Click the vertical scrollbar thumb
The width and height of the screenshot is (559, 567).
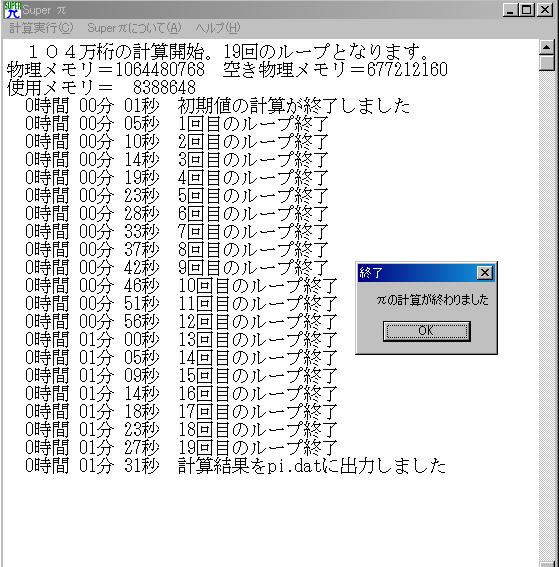[547, 63]
